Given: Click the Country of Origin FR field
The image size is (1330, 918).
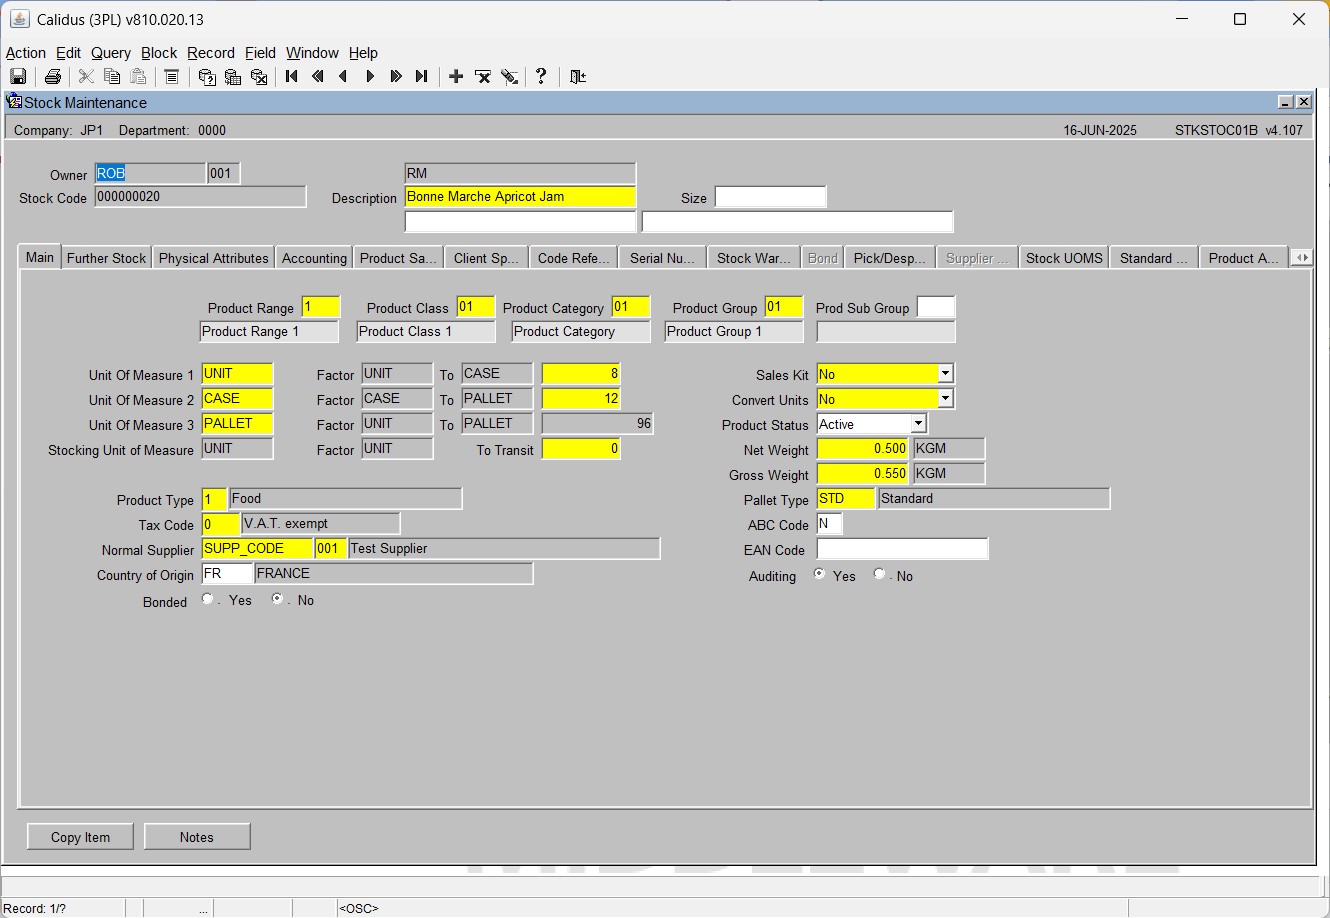Looking at the screenshot, I should [227, 573].
